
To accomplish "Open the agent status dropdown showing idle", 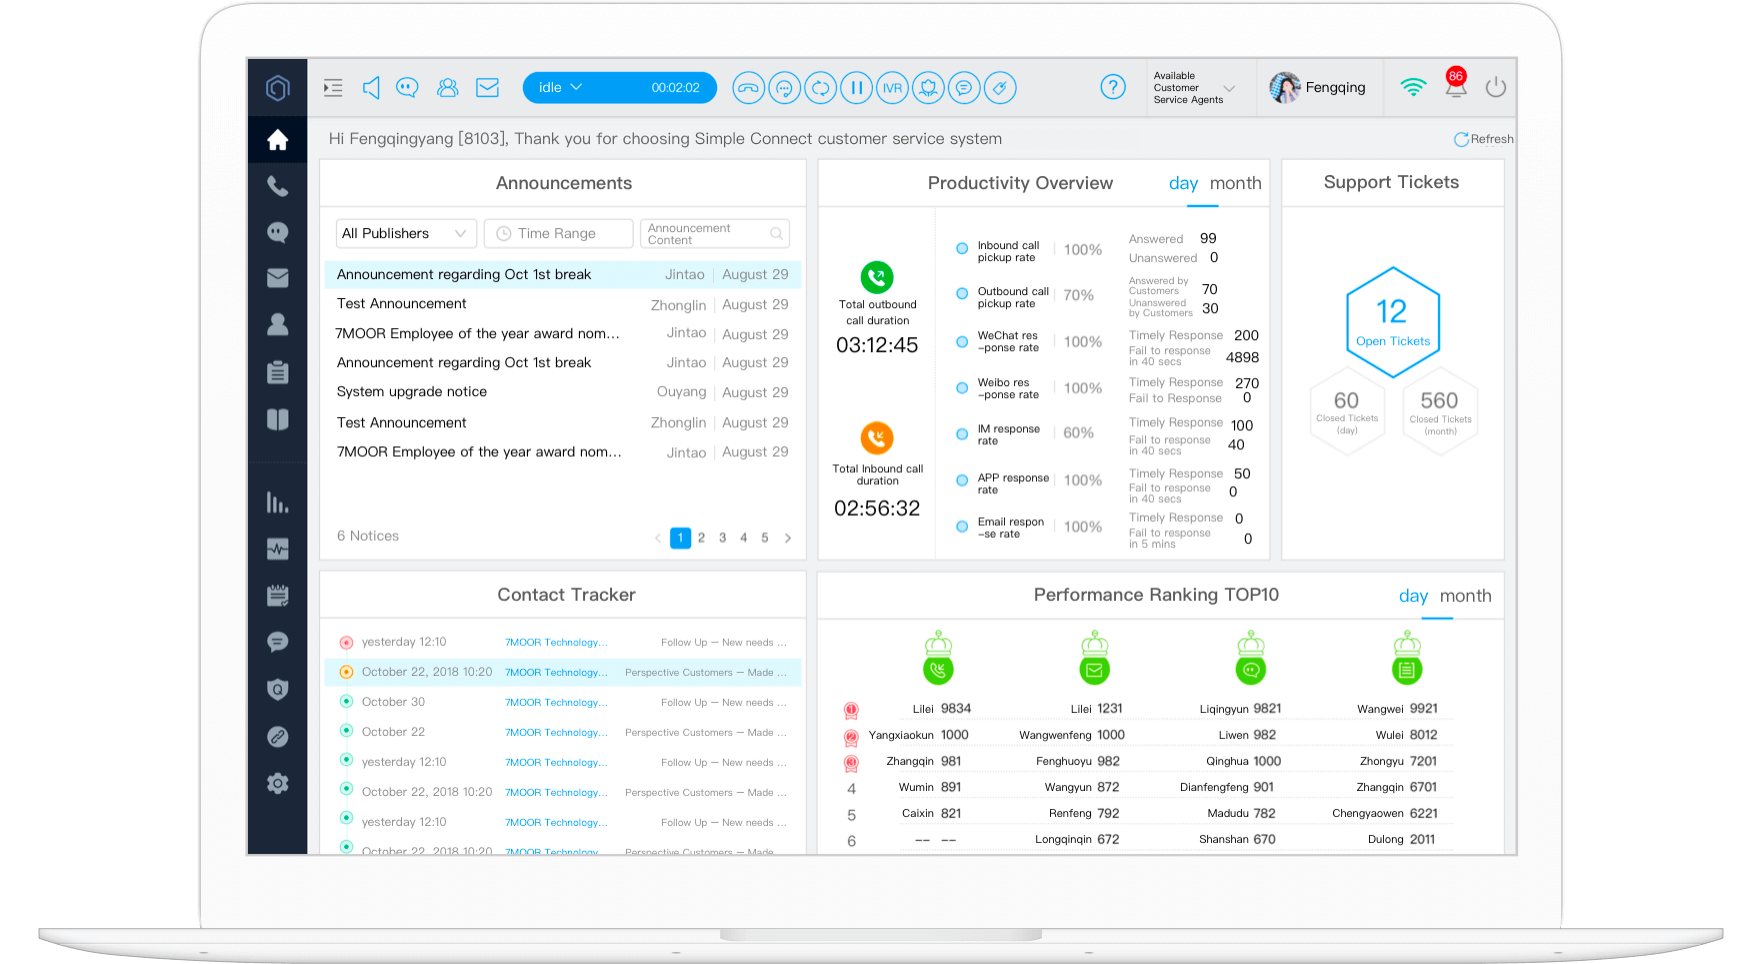I will point(560,87).
